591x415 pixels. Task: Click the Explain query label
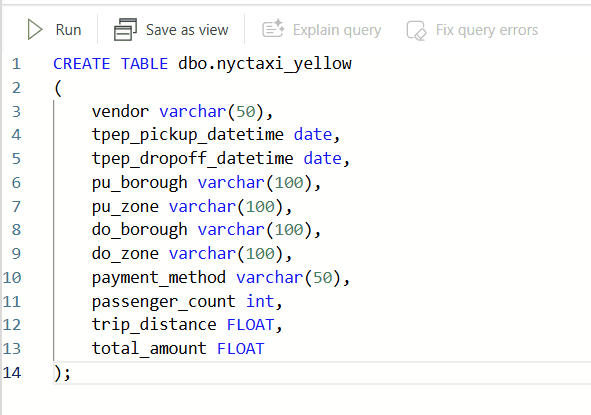(x=337, y=30)
